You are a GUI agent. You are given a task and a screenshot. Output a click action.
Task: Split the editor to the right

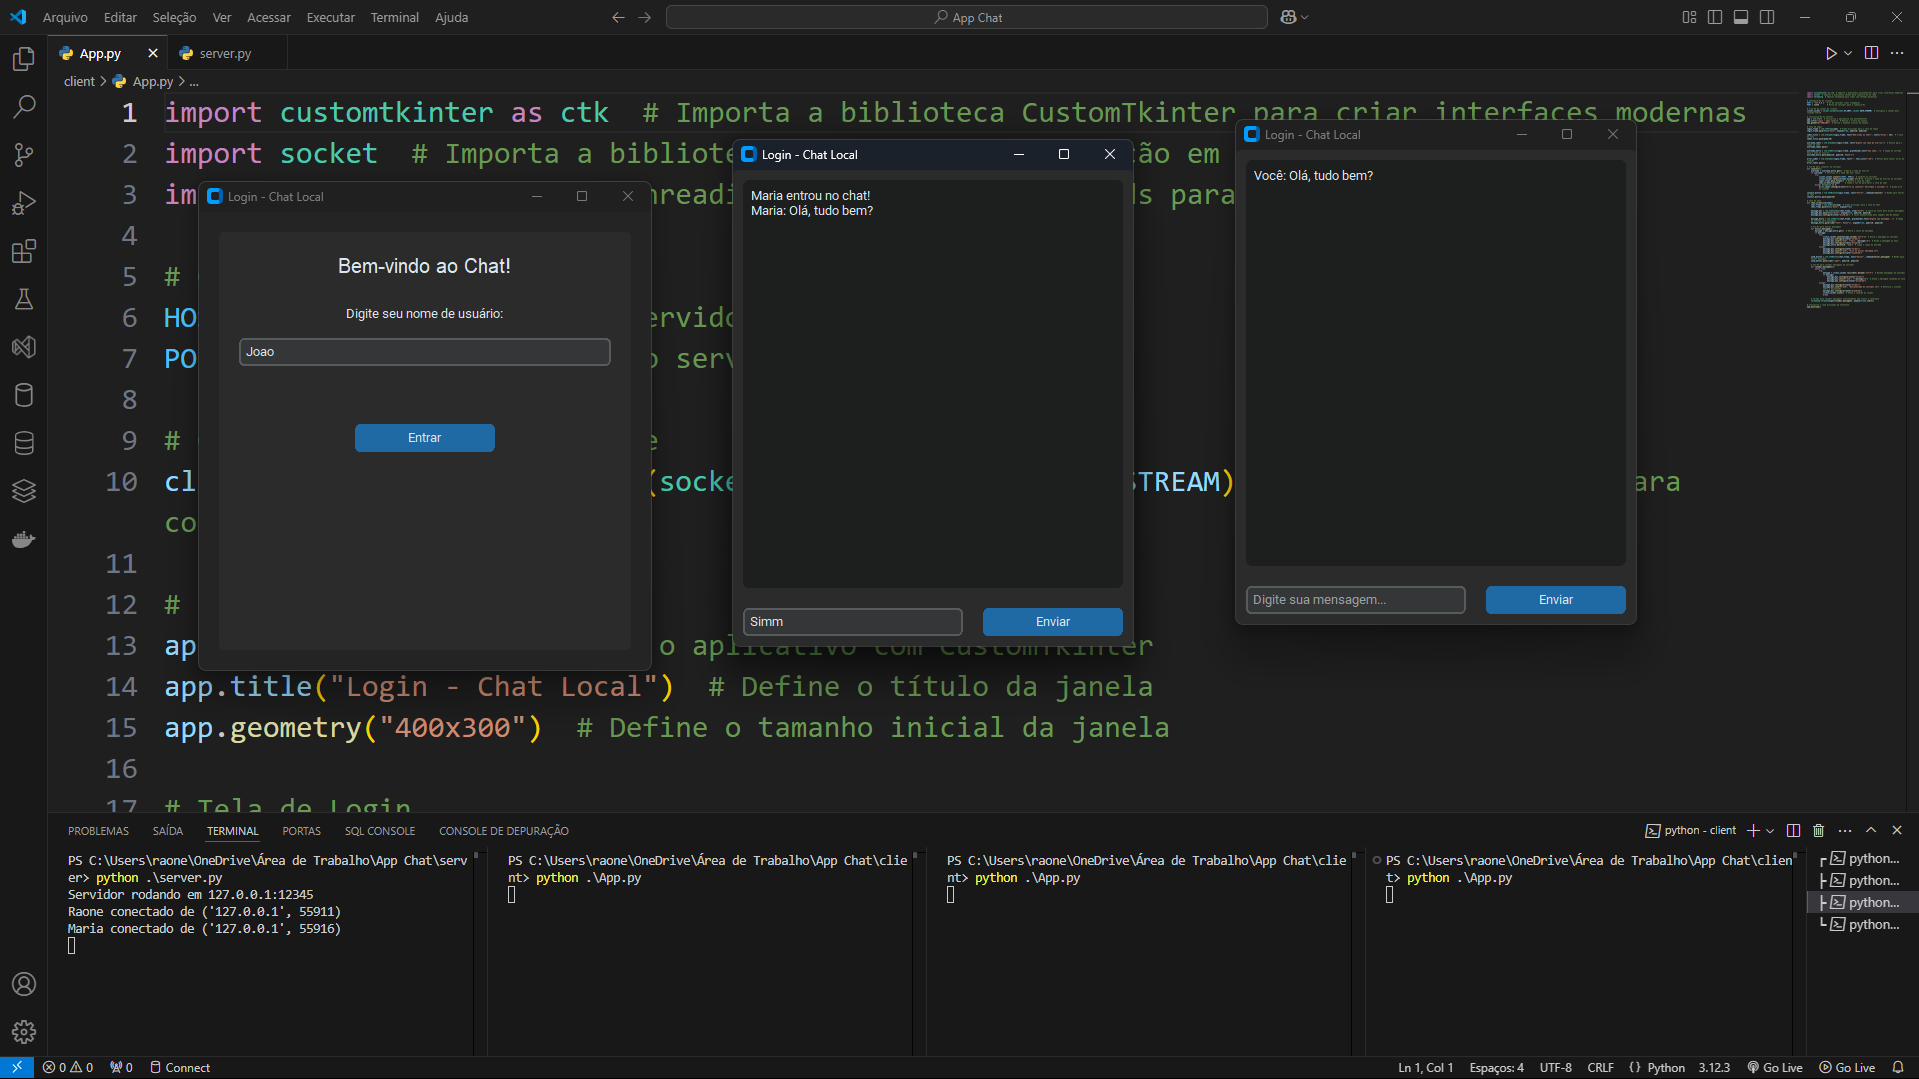1871,53
